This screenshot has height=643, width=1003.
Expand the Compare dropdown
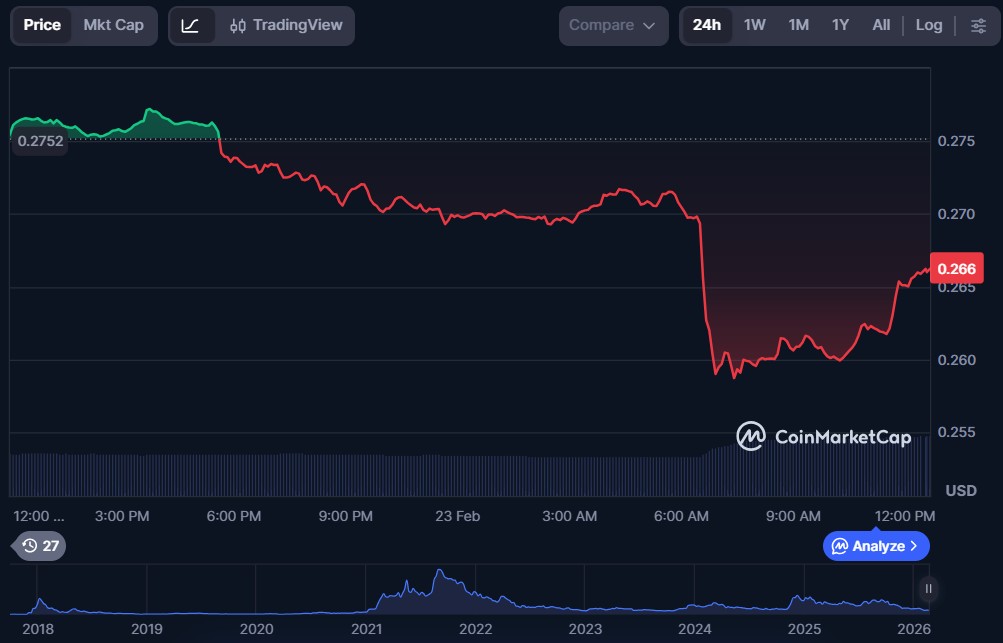[x=613, y=25]
